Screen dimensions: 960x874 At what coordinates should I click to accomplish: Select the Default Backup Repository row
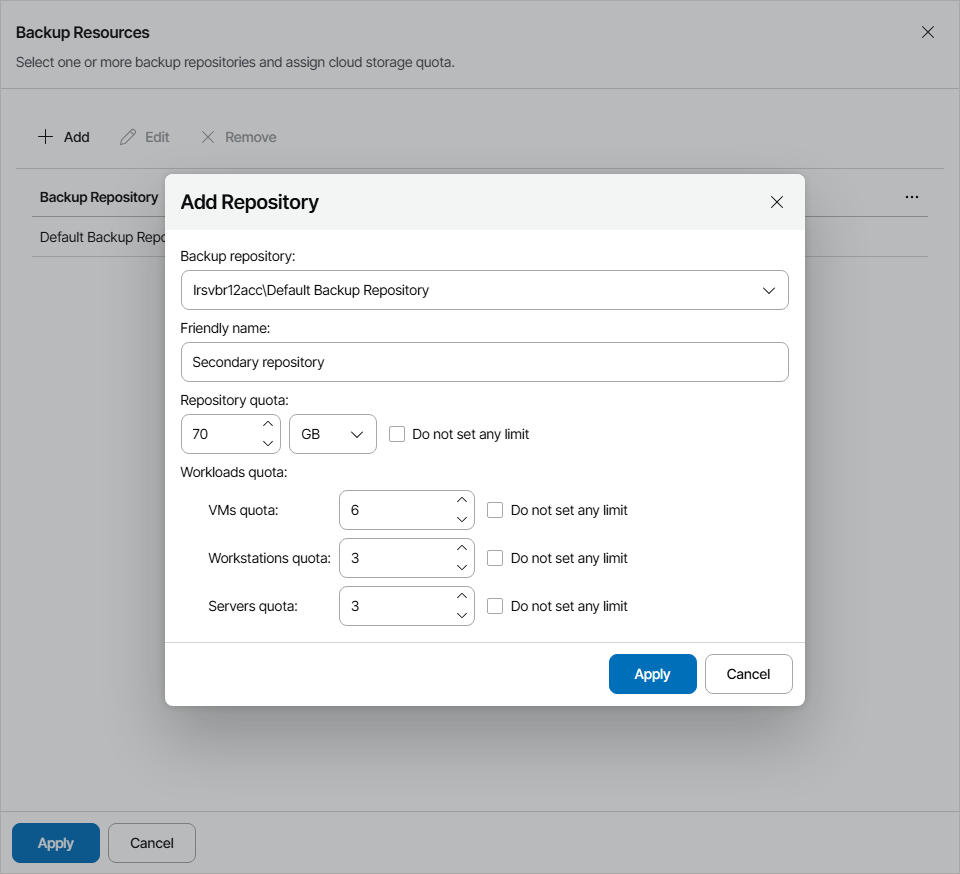tap(100, 237)
